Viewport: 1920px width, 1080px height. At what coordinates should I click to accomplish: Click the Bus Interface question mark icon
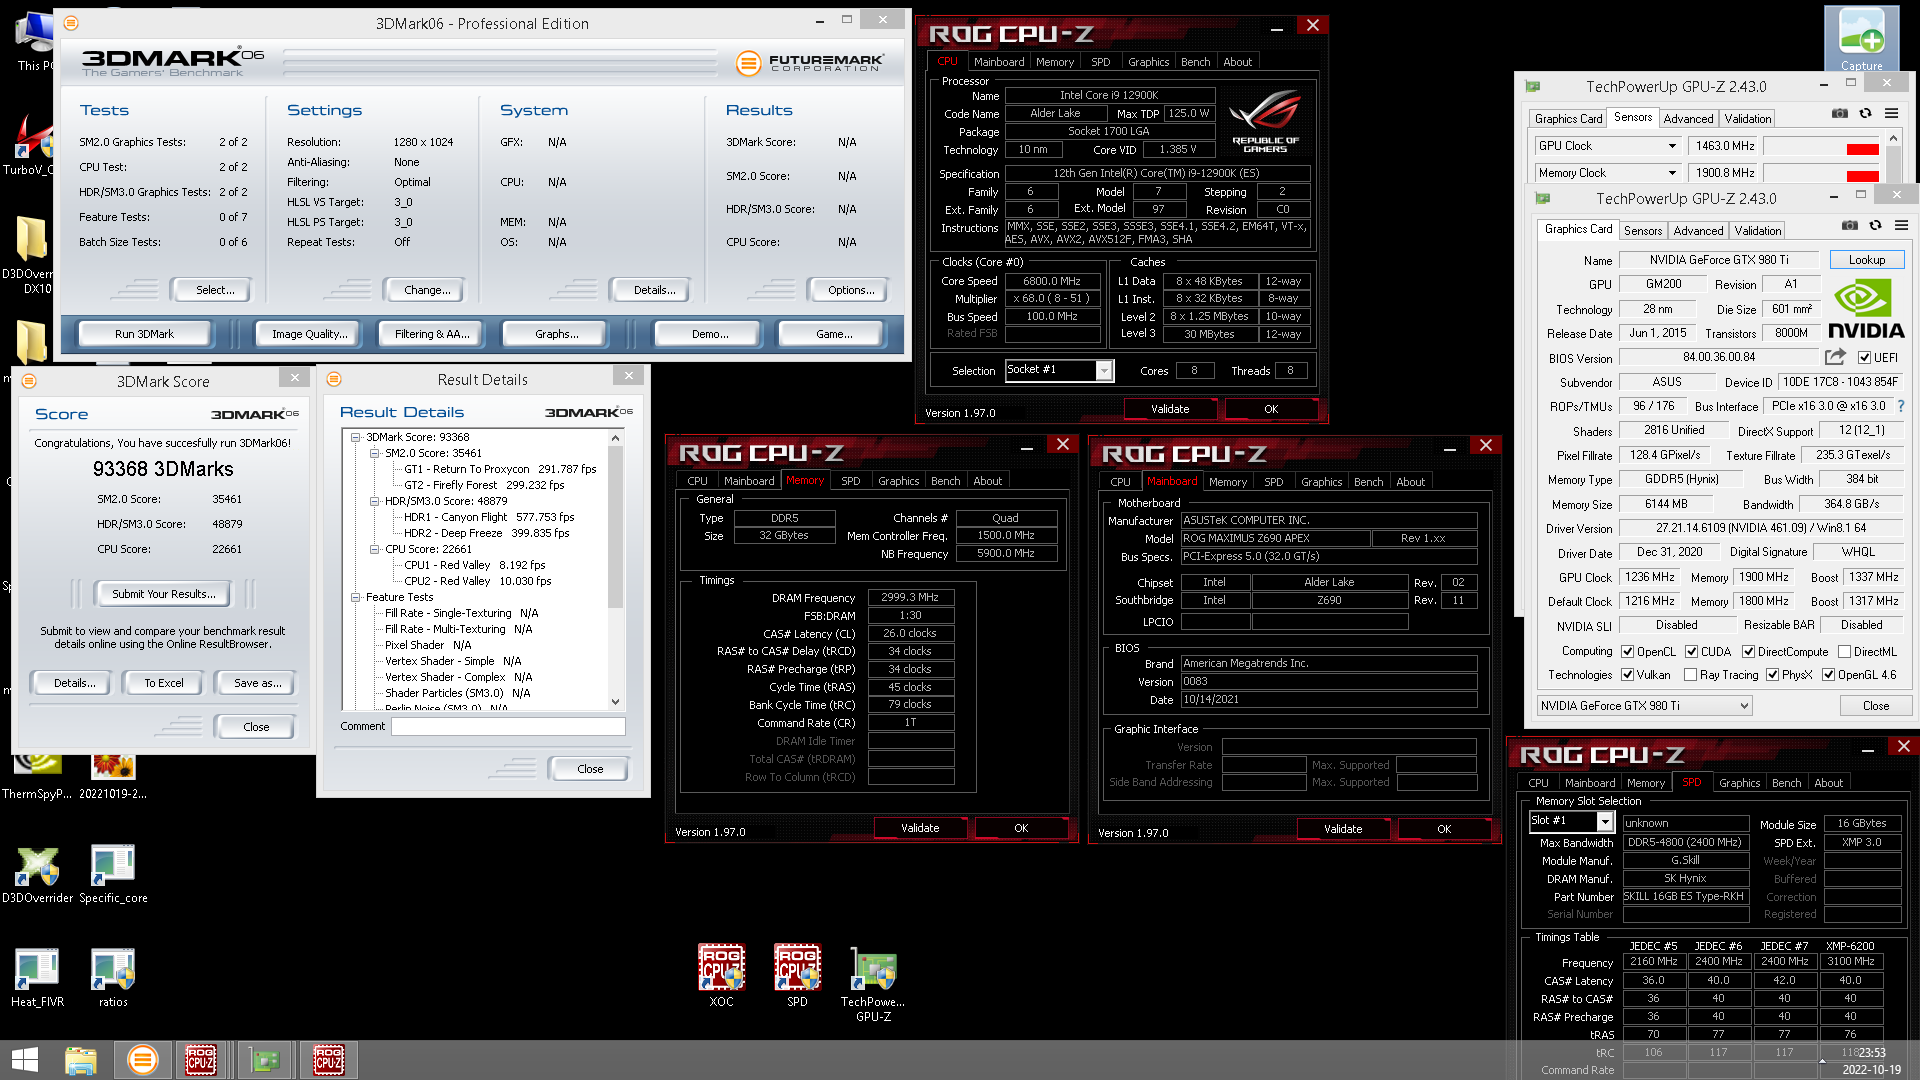1901,406
